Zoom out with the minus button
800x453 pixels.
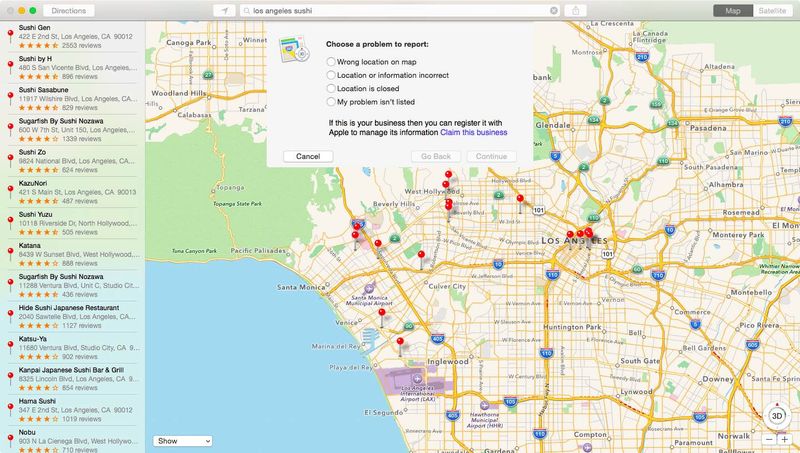pyautogui.click(x=769, y=439)
